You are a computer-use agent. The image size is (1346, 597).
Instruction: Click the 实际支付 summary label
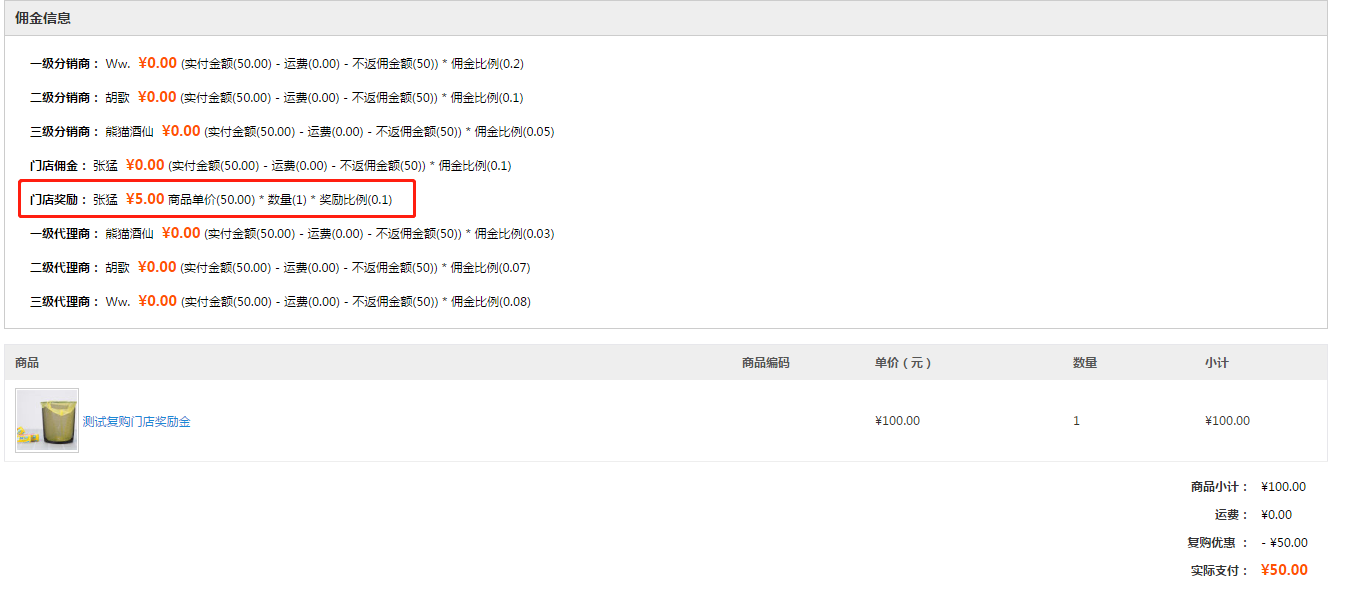point(1220,571)
